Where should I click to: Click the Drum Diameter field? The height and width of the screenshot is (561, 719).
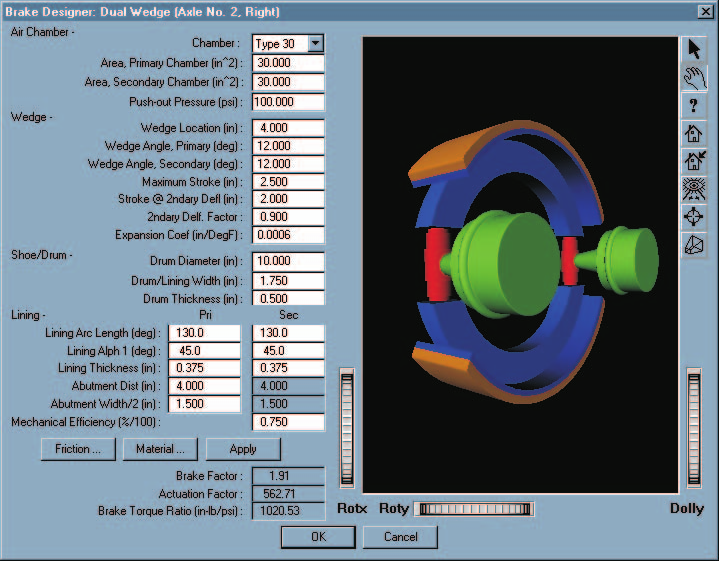(288, 261)
